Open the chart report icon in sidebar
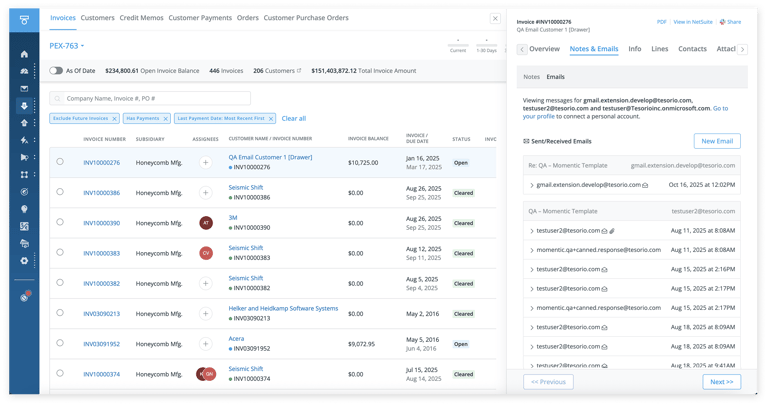Viewport: 768px width, 406px height. pyautogui.click(x=24, y=226)
